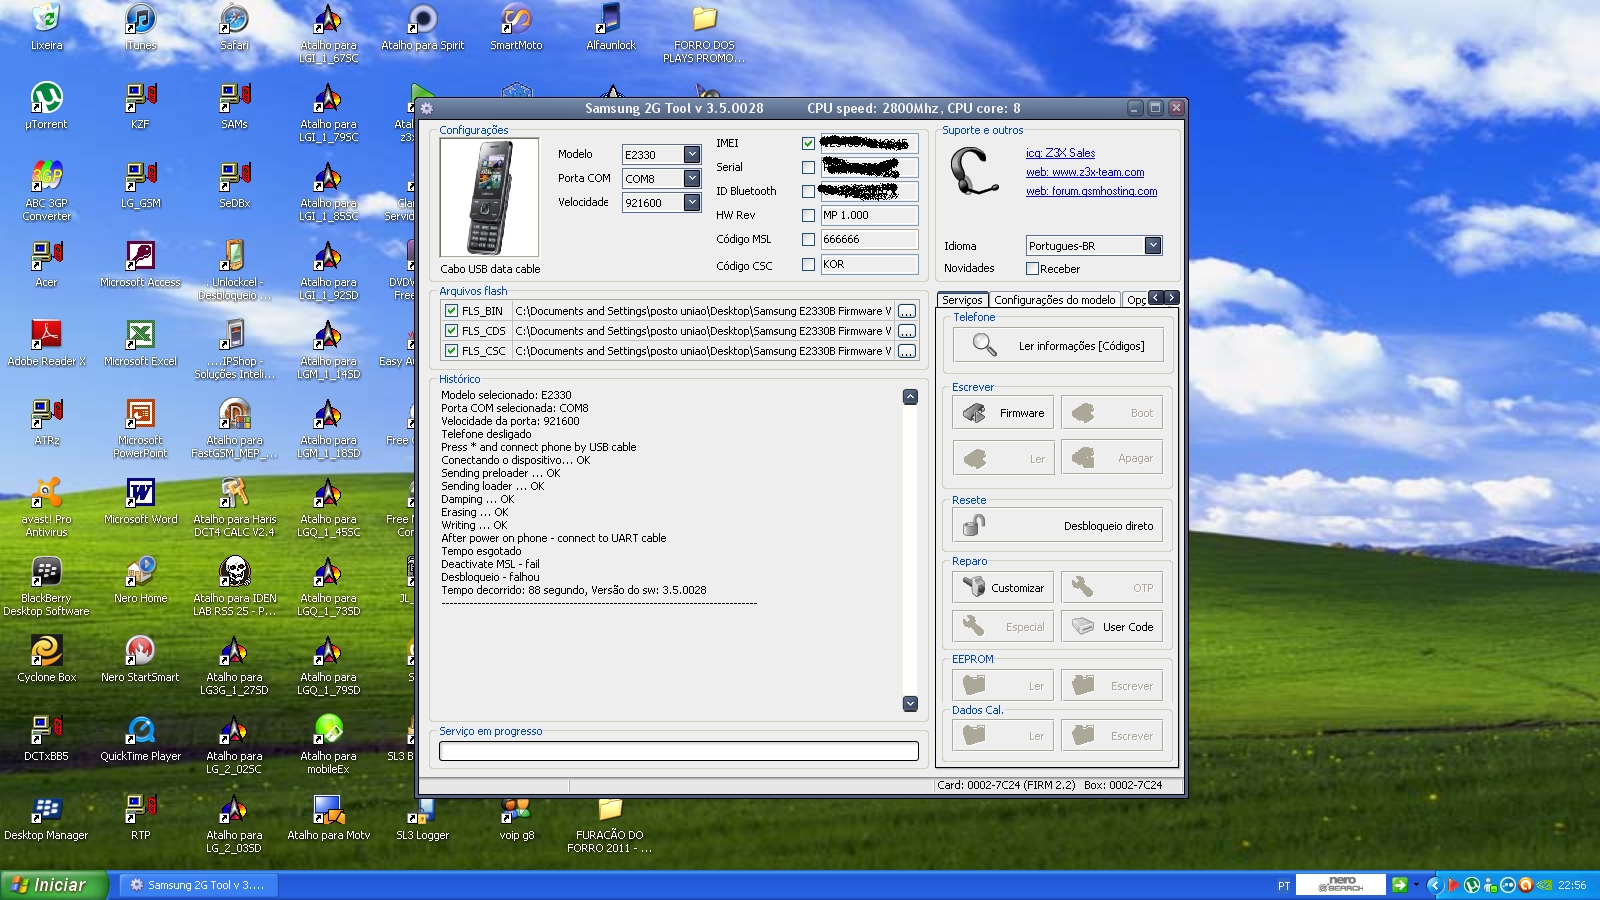Enable the HW Rev checkbox
1600x900 pixels.
[808, 215]
